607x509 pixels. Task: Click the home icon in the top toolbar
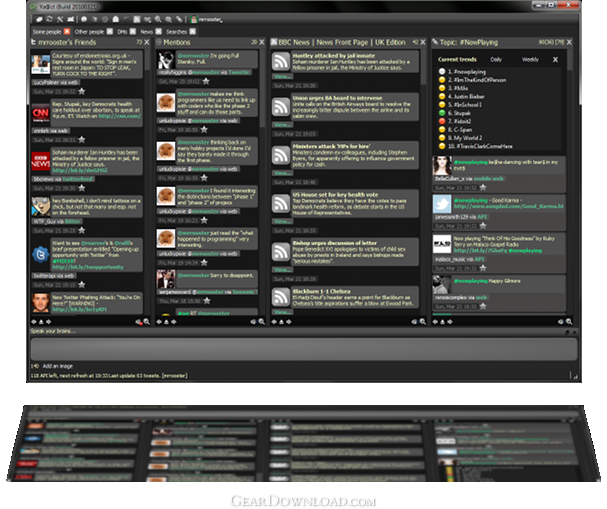(115, 19)
